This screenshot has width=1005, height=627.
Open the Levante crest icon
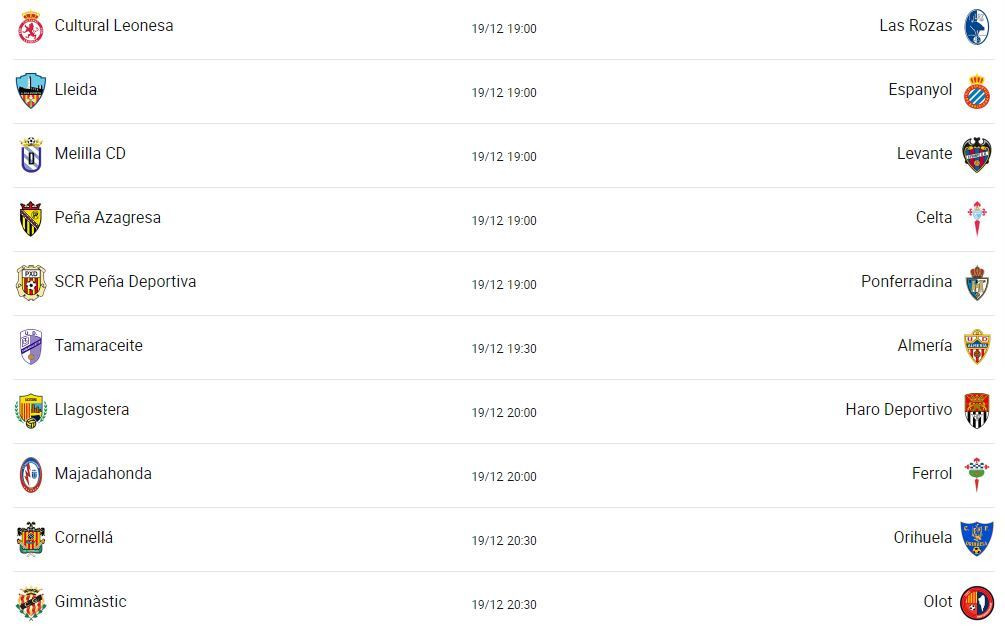(976, 155)
